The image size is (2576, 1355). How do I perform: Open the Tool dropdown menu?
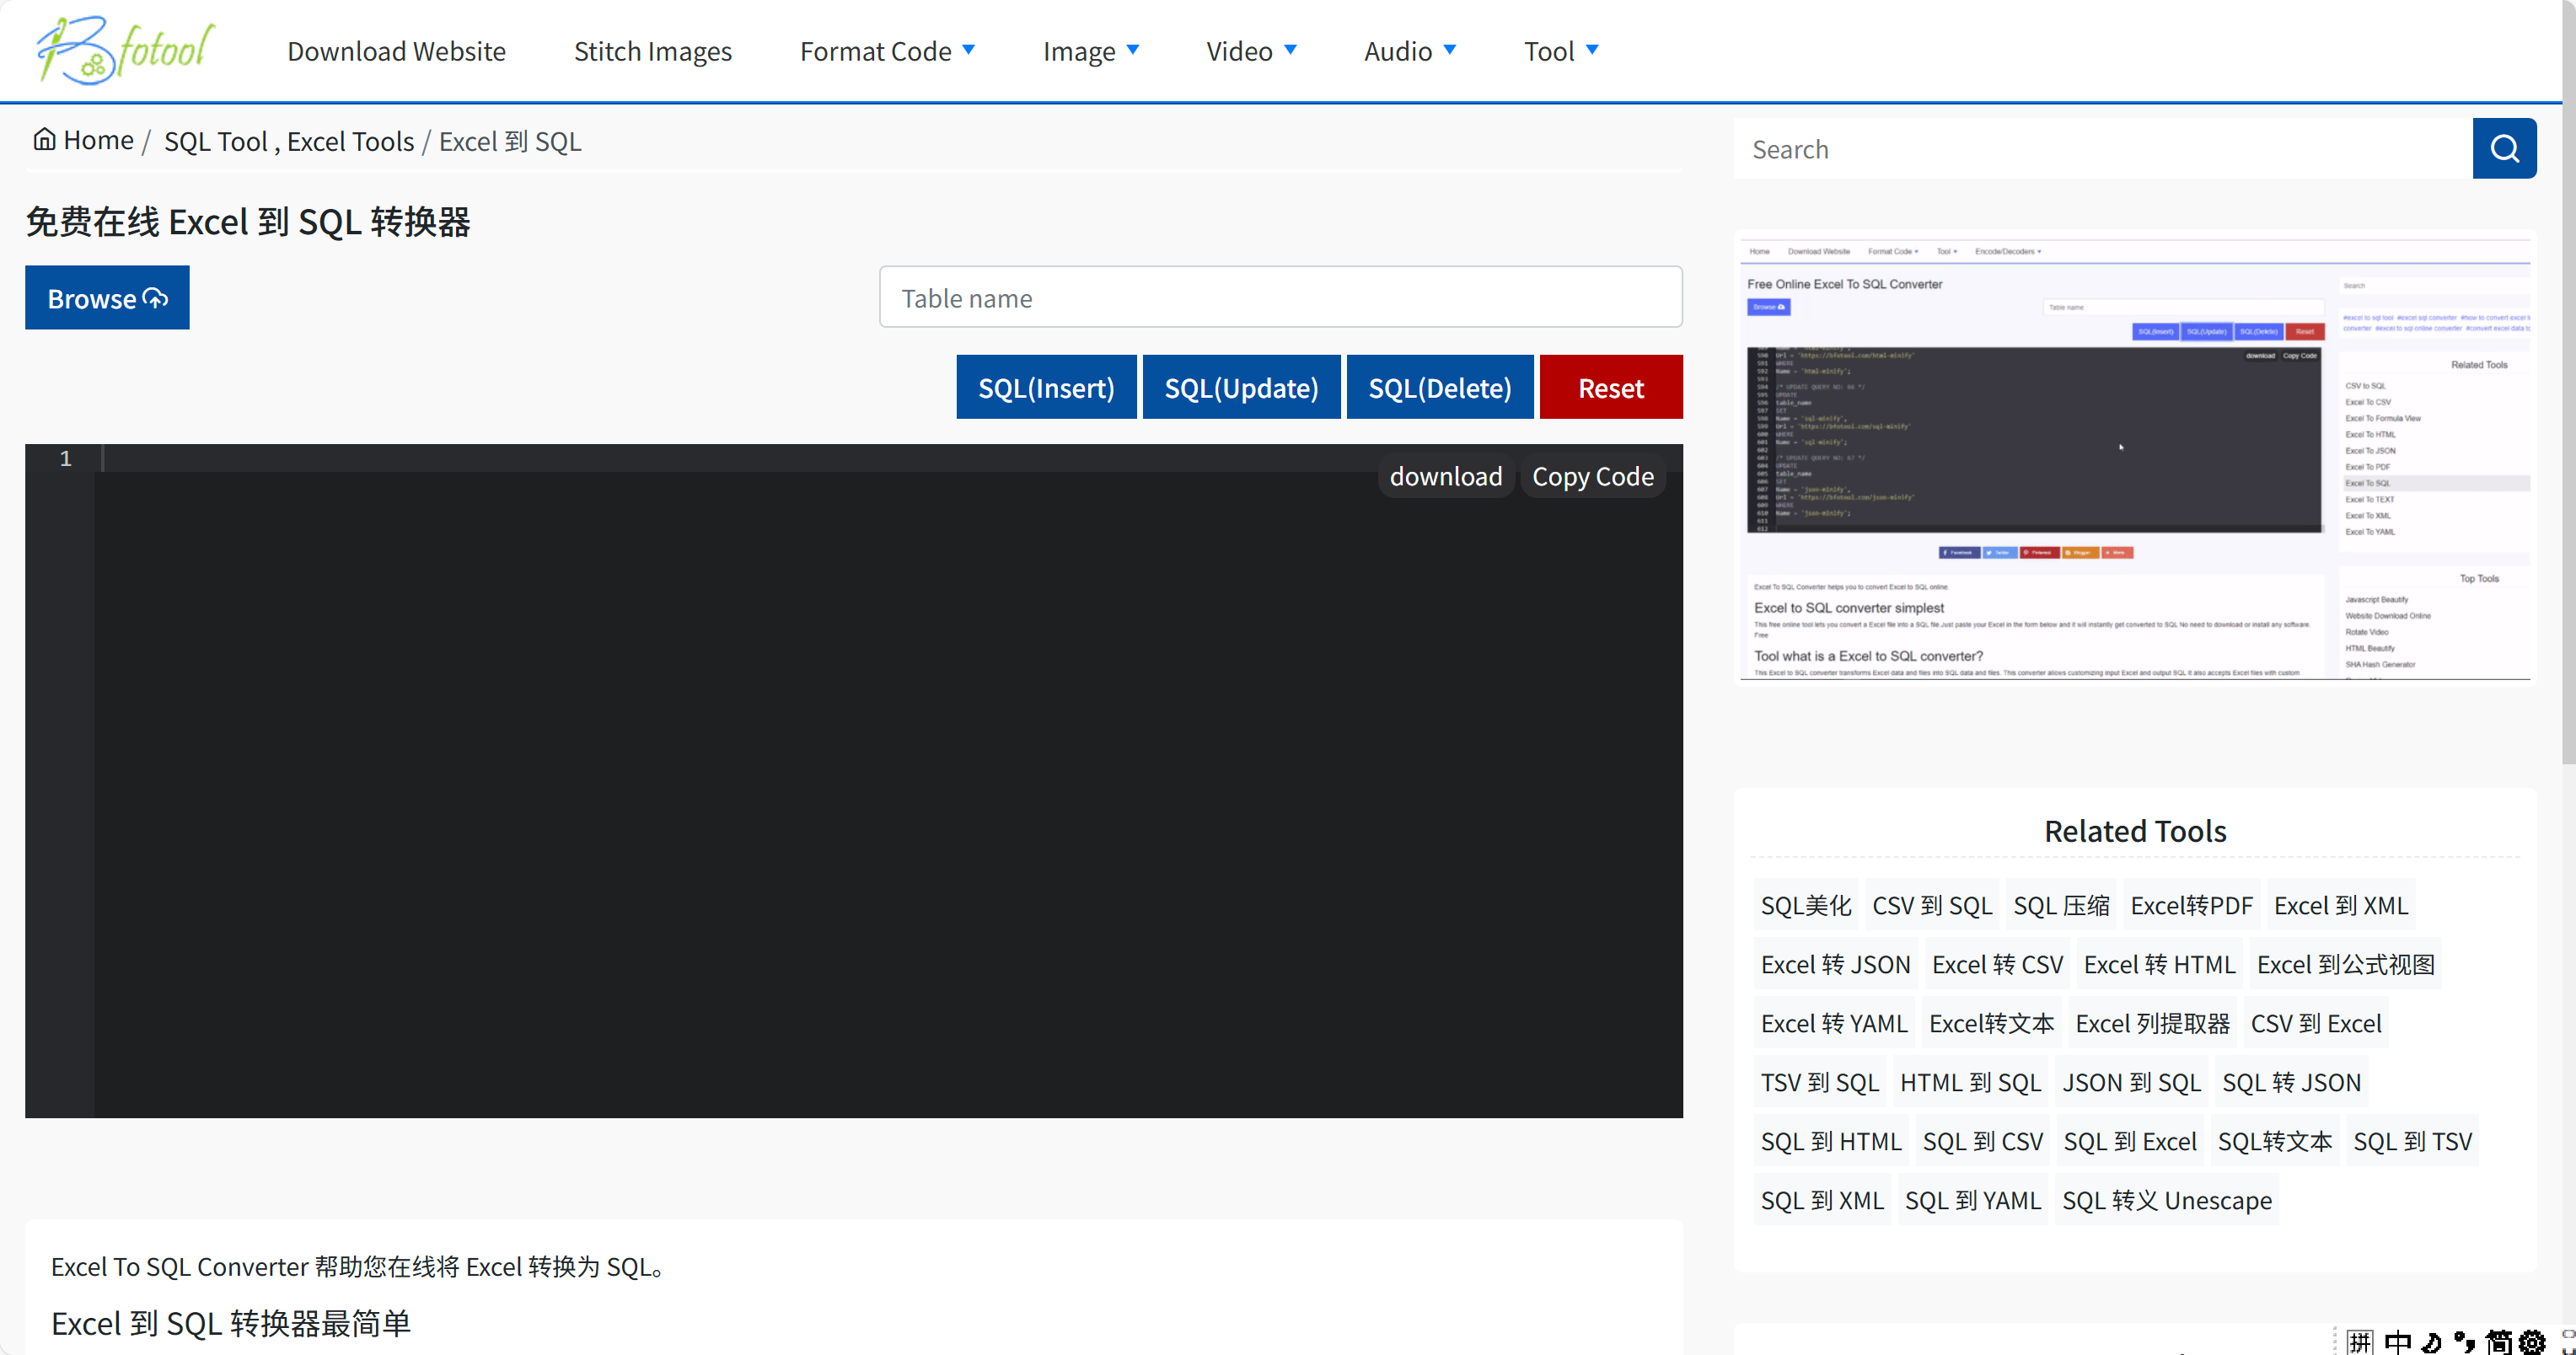pyautogui.click(x=1560, y=51)
